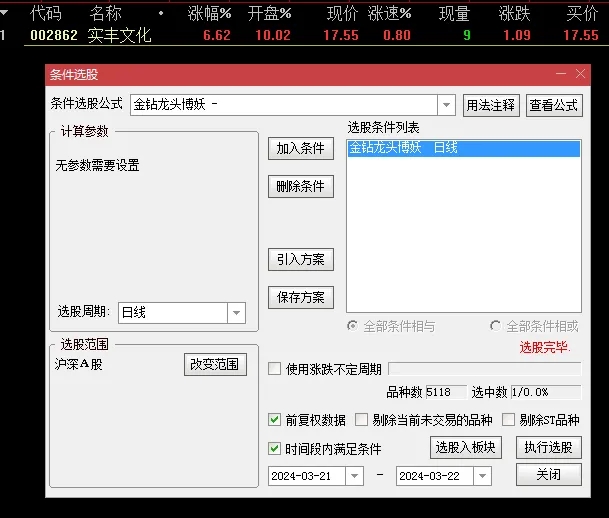
Task: Uncheck the 前复权数据 checkbox
Action: pos(275,420)
